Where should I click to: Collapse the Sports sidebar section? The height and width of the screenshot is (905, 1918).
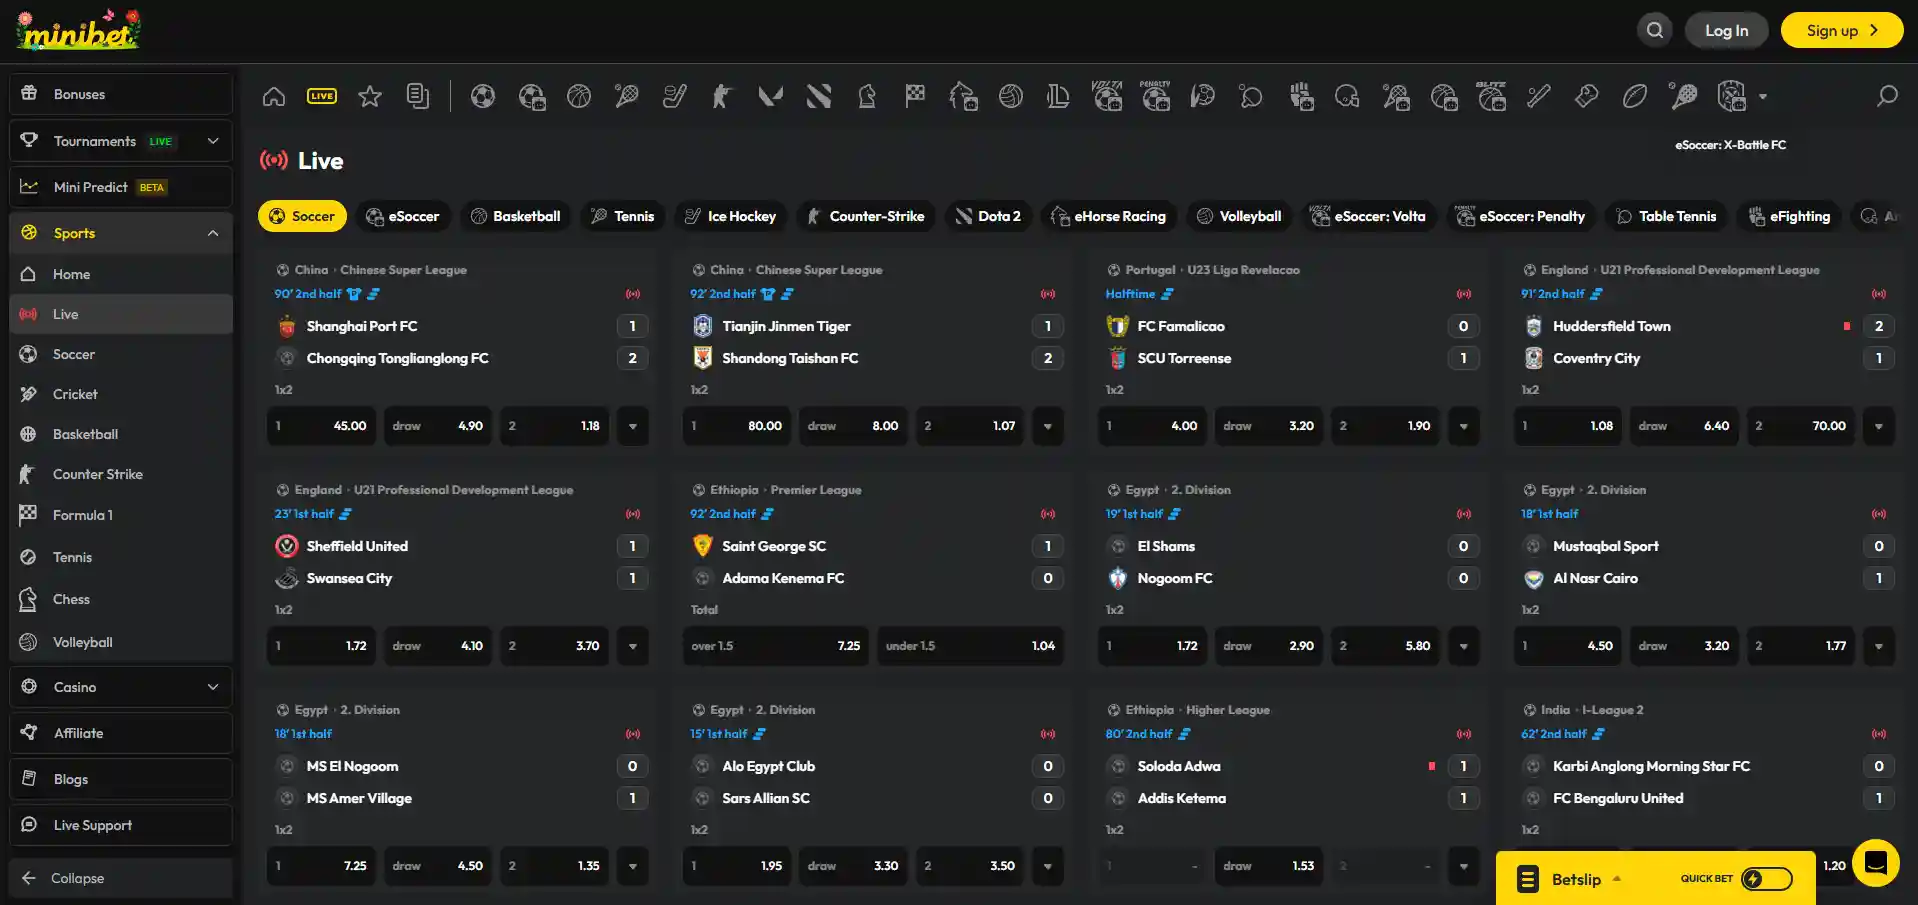click(213, 233)
